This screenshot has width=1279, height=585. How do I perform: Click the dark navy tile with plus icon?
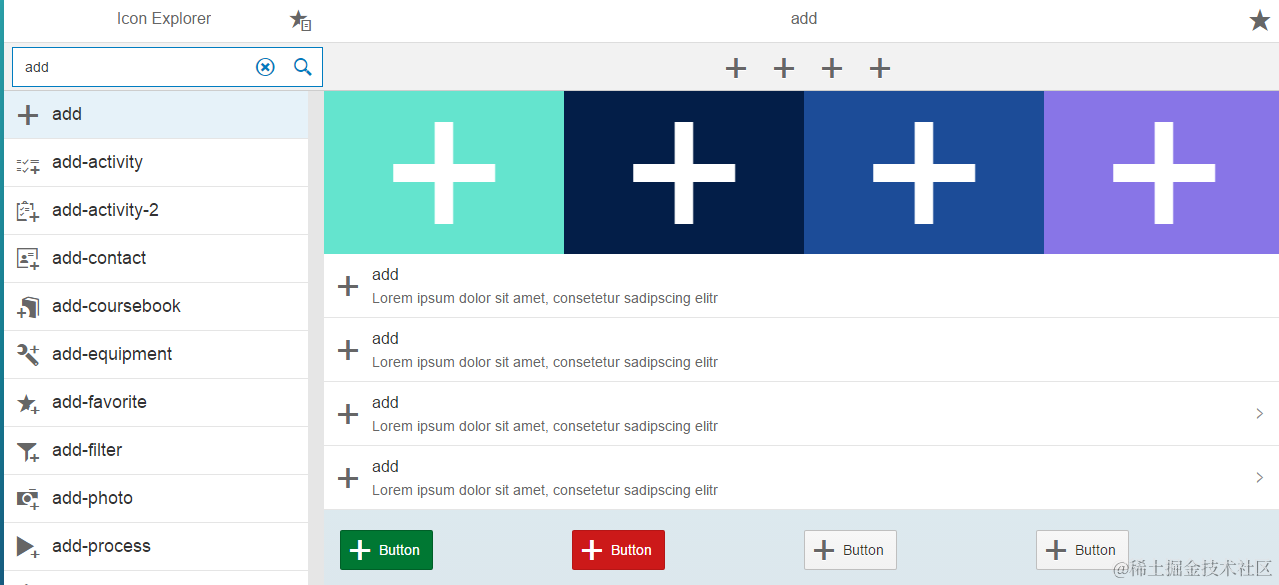[x=684, y=172]
